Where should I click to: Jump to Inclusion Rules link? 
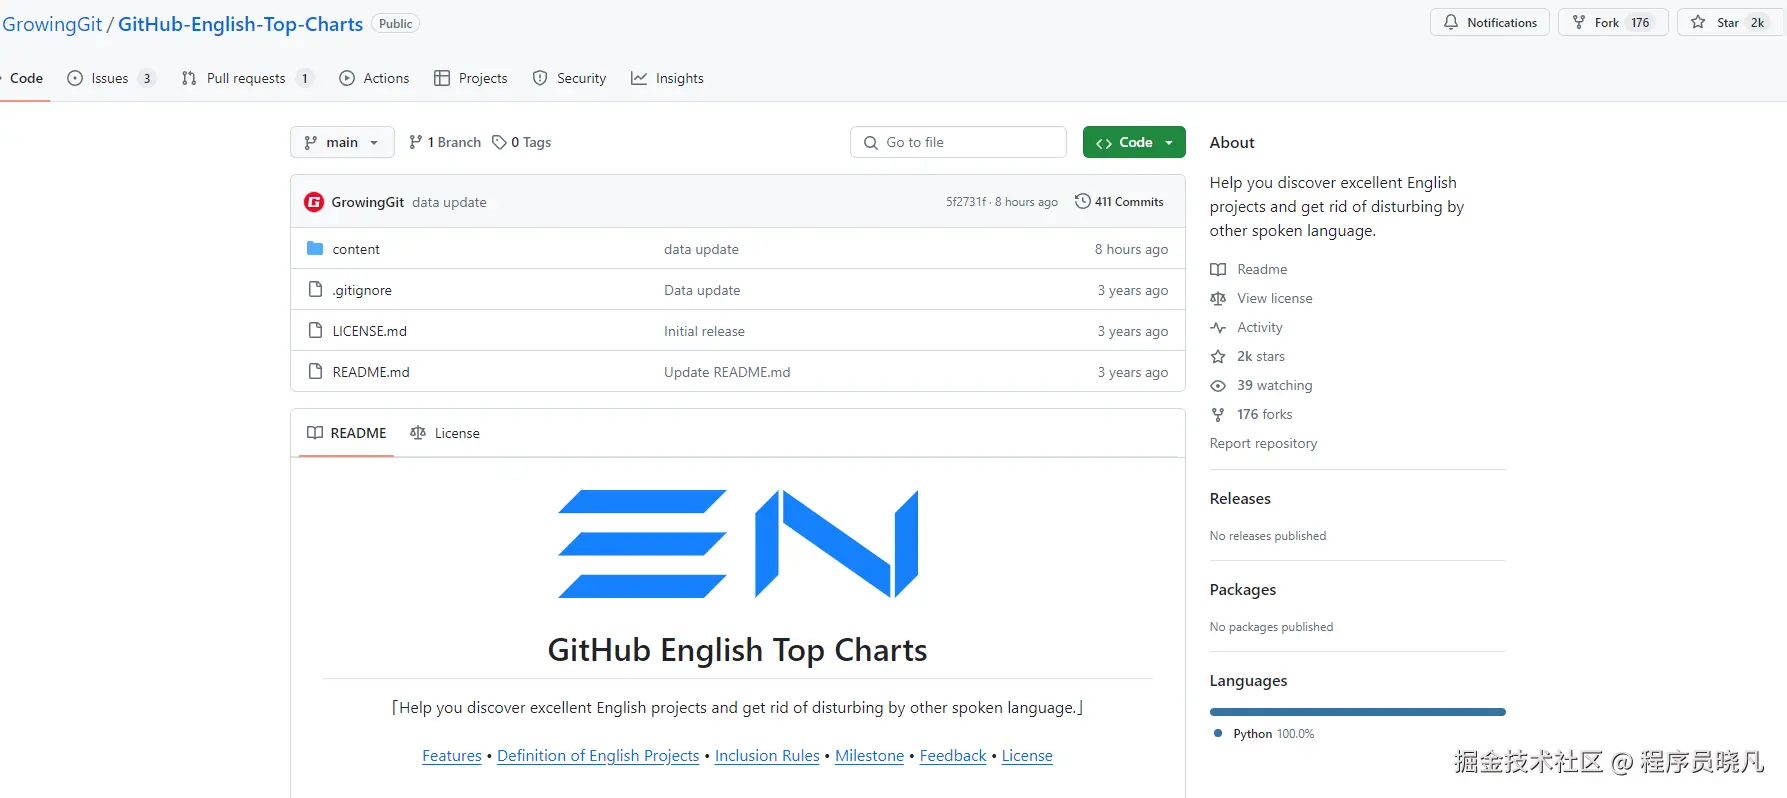767,756
